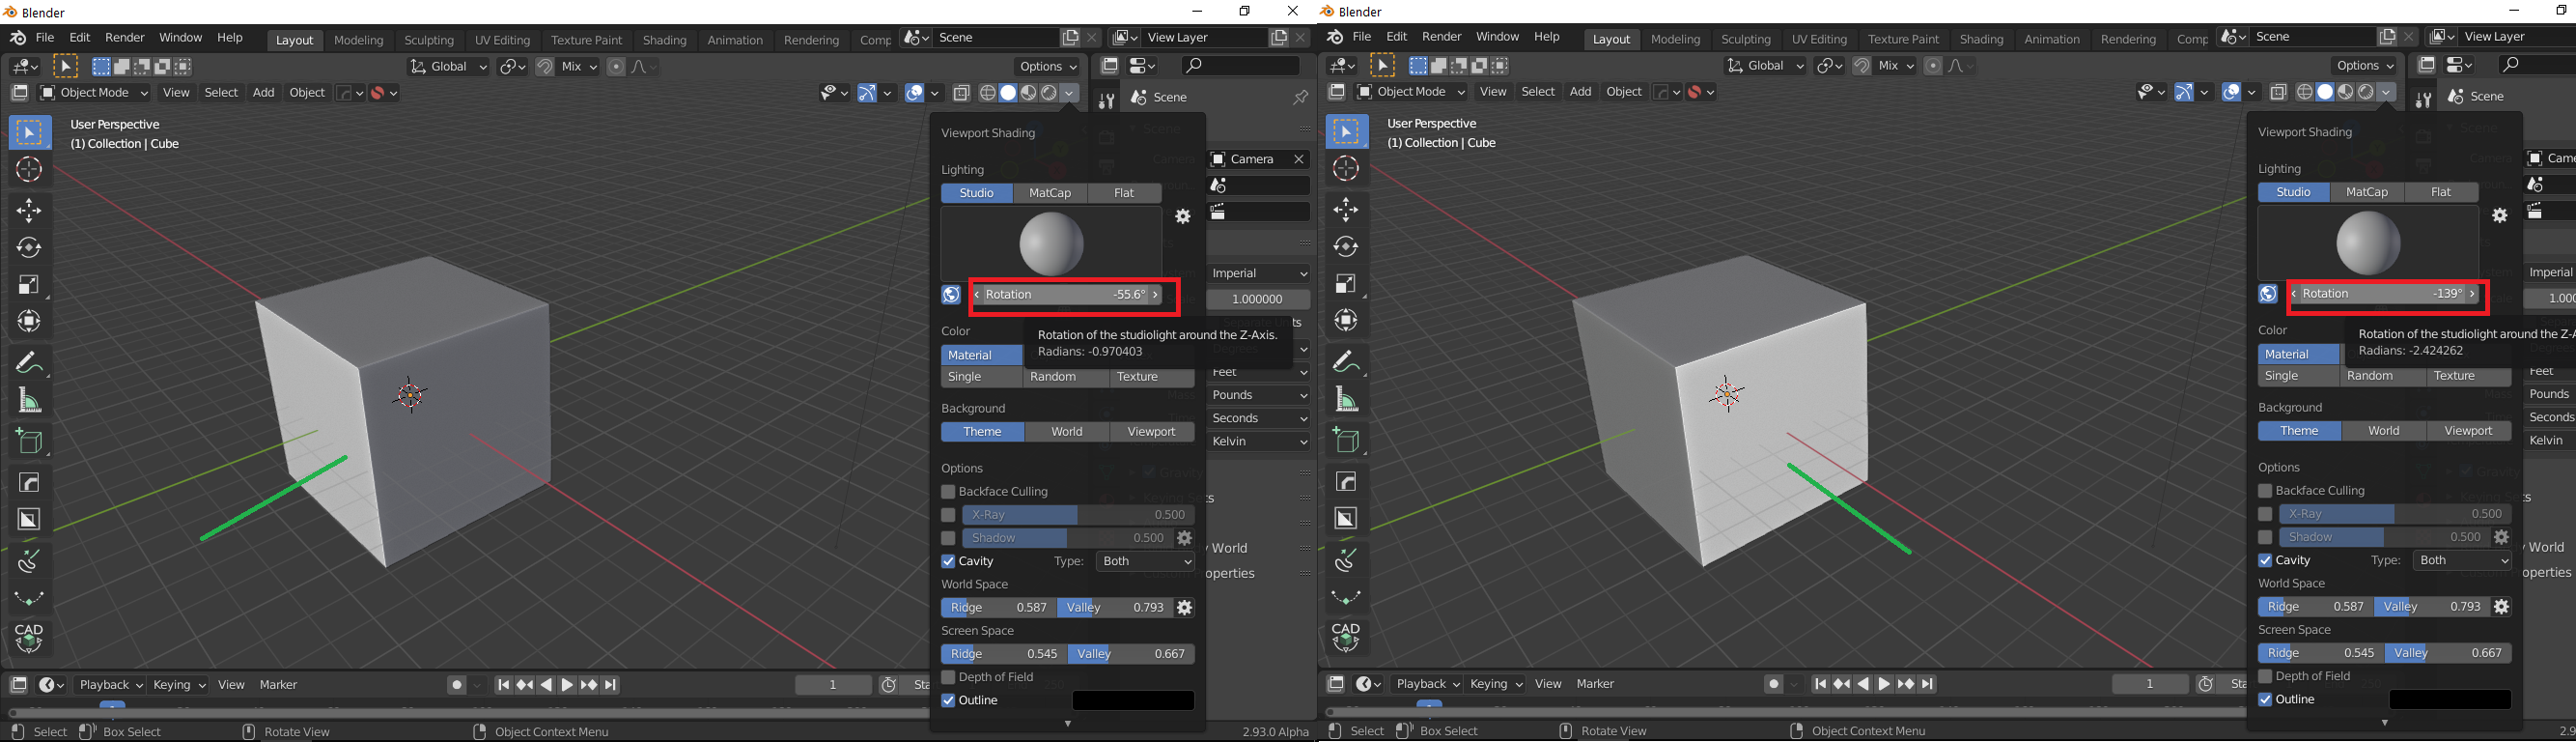
Task: Choose World background in the right shading popover
Action: coord(2384,431)
